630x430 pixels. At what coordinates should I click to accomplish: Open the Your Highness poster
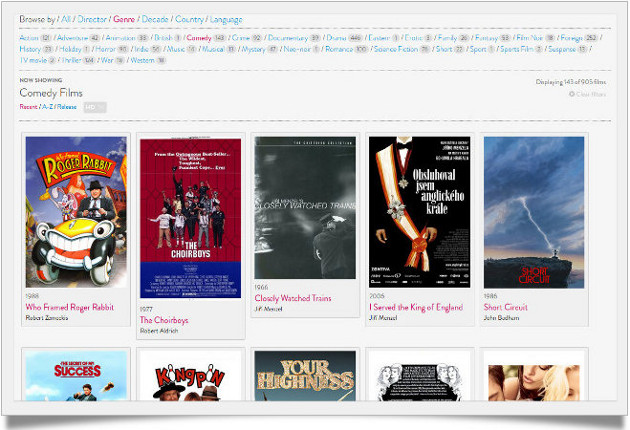click(x=305, y=375)
